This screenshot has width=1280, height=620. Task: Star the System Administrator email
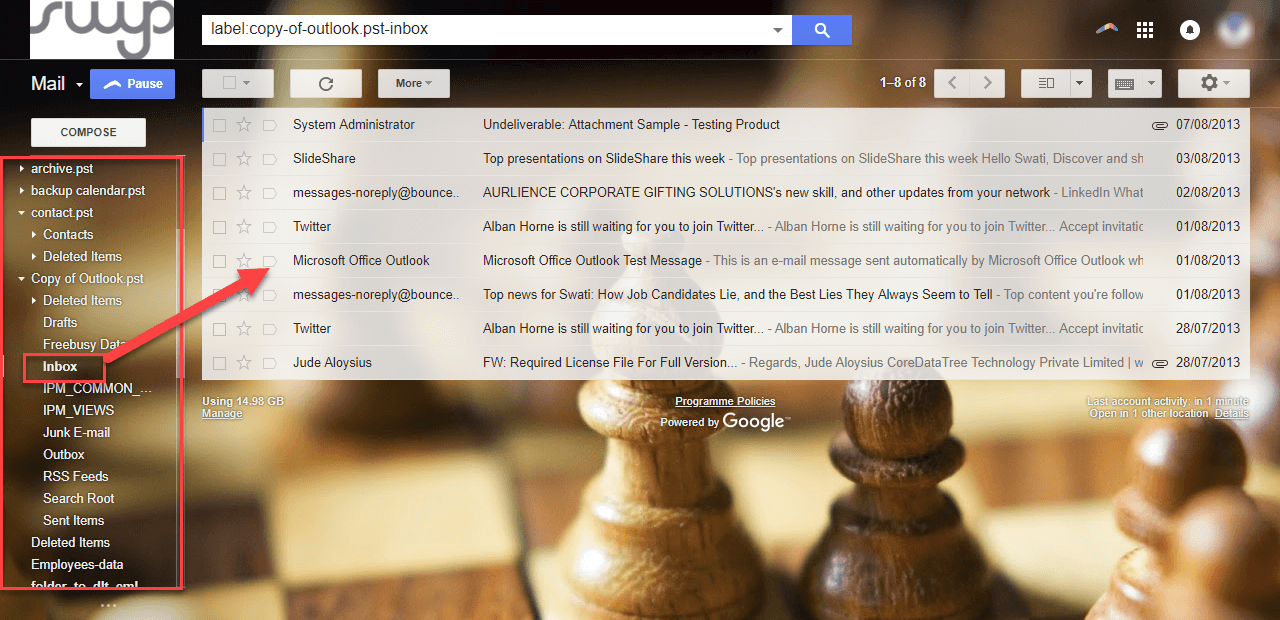(244, 125)
